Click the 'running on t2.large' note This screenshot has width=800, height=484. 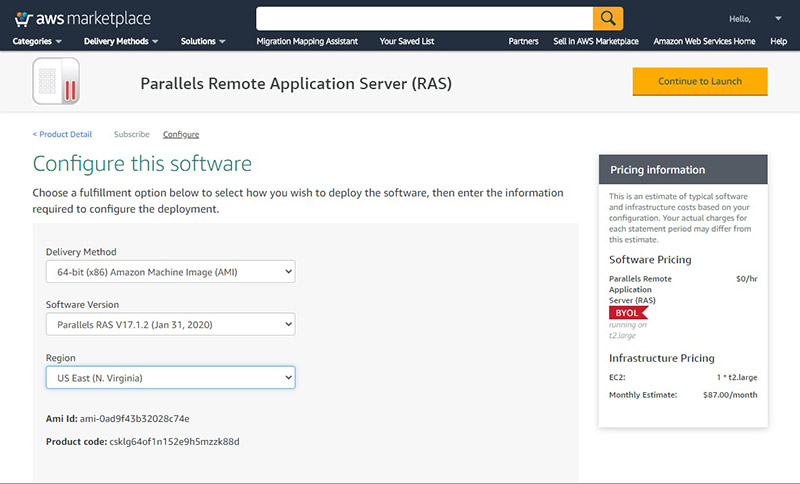pyautogui.click(x=628, y=330)
